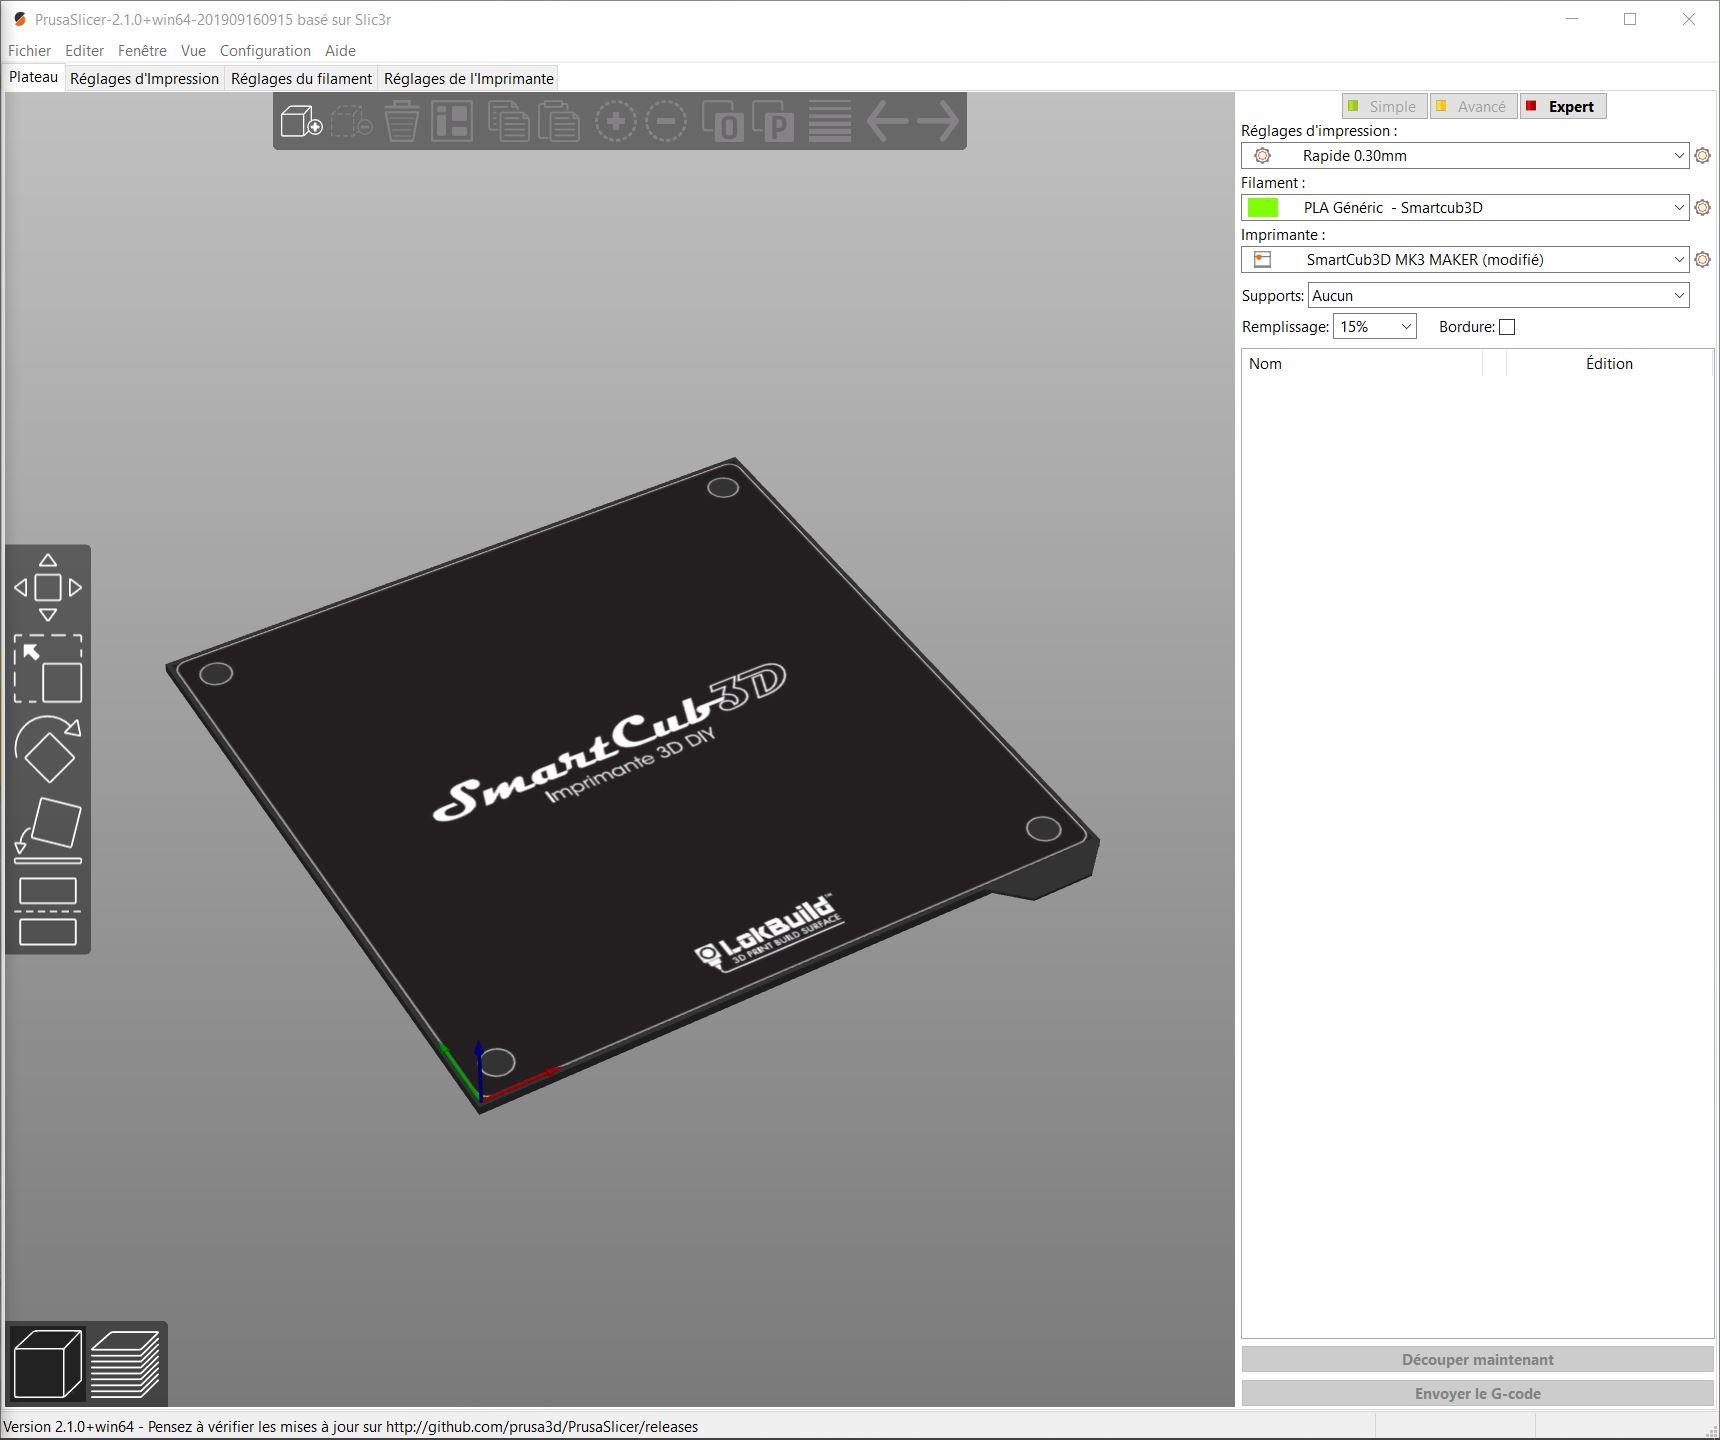This screenshot has height=1440, width=1720.
Task: Click the green filament color swatch
Action: (x=1263, y=208)
